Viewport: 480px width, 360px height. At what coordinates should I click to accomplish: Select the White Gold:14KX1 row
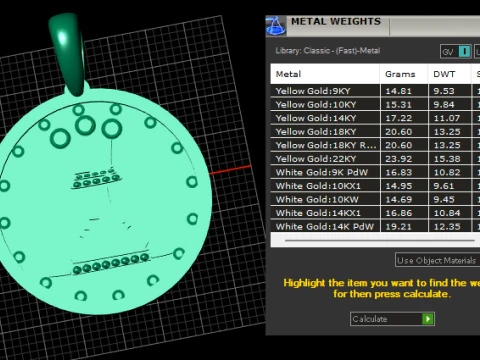coord(375,213)
